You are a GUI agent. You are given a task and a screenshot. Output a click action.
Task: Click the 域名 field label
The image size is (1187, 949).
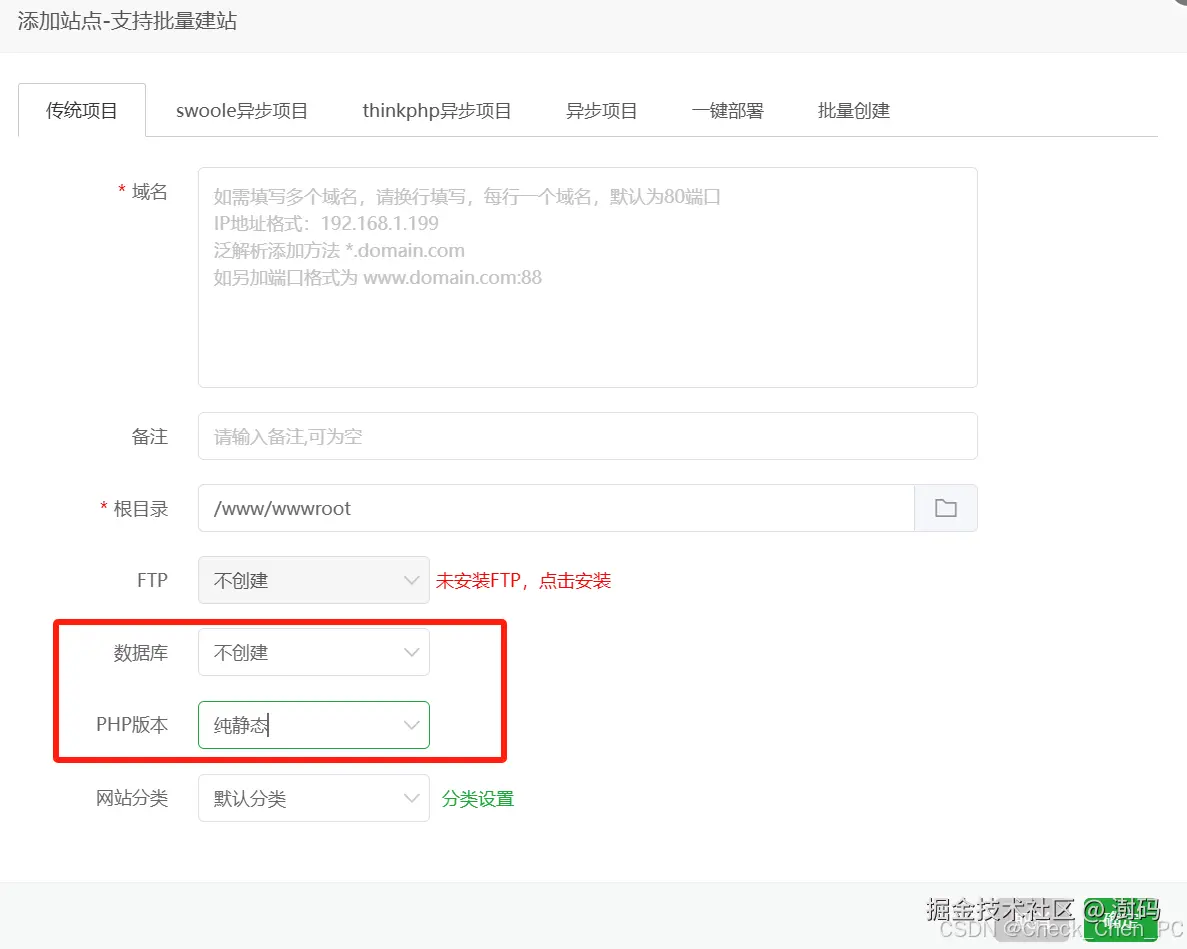point(149,191)
